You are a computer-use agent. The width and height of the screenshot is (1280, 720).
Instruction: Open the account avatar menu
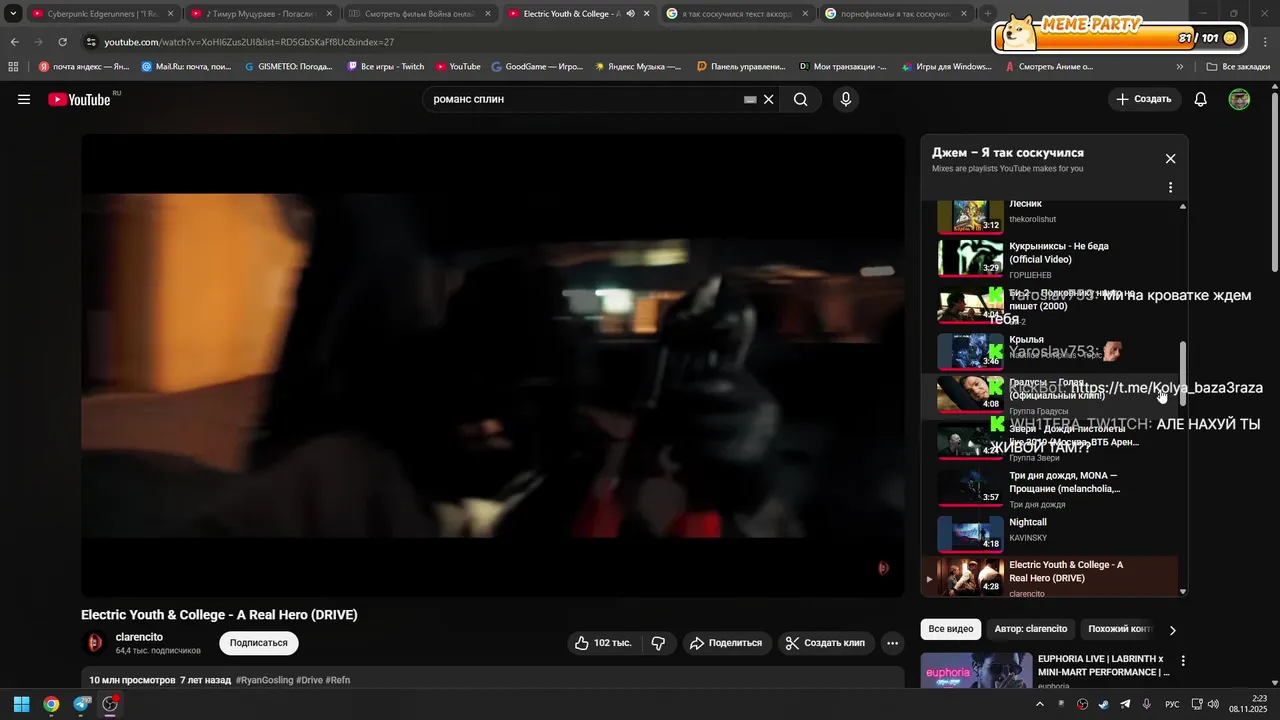point(1239,100)
